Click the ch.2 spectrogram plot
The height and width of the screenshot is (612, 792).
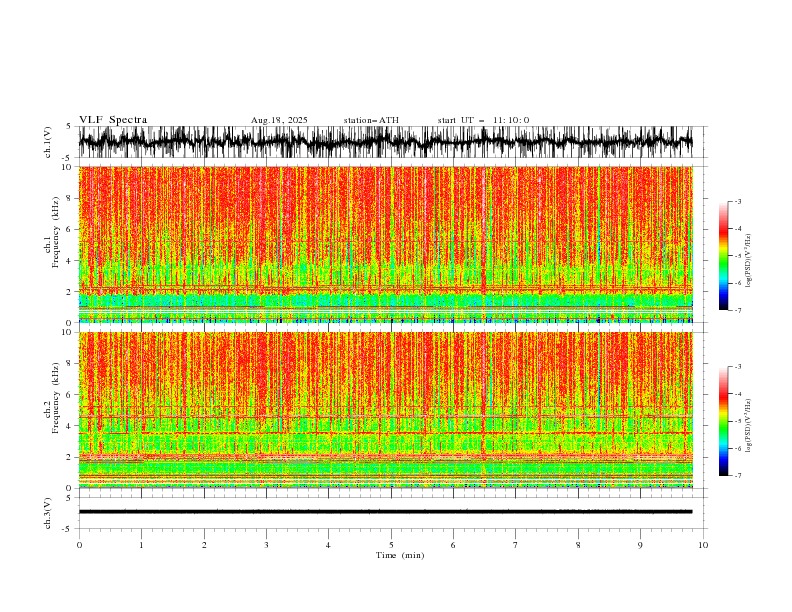tap(385, 410)
